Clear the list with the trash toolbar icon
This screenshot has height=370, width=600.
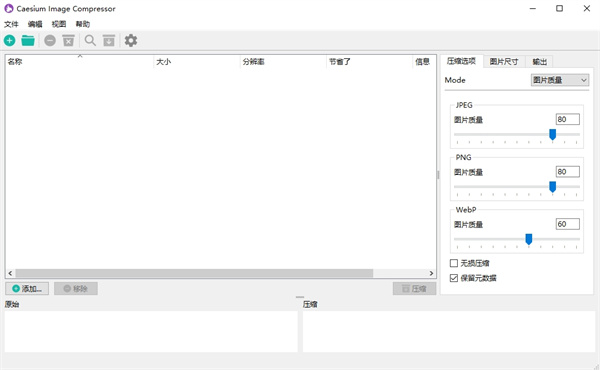(68, 40)
